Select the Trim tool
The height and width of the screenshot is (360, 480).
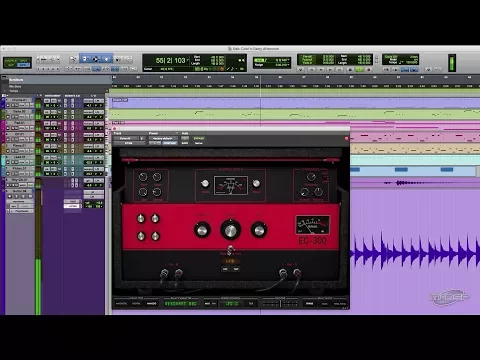tap(85, 59)
